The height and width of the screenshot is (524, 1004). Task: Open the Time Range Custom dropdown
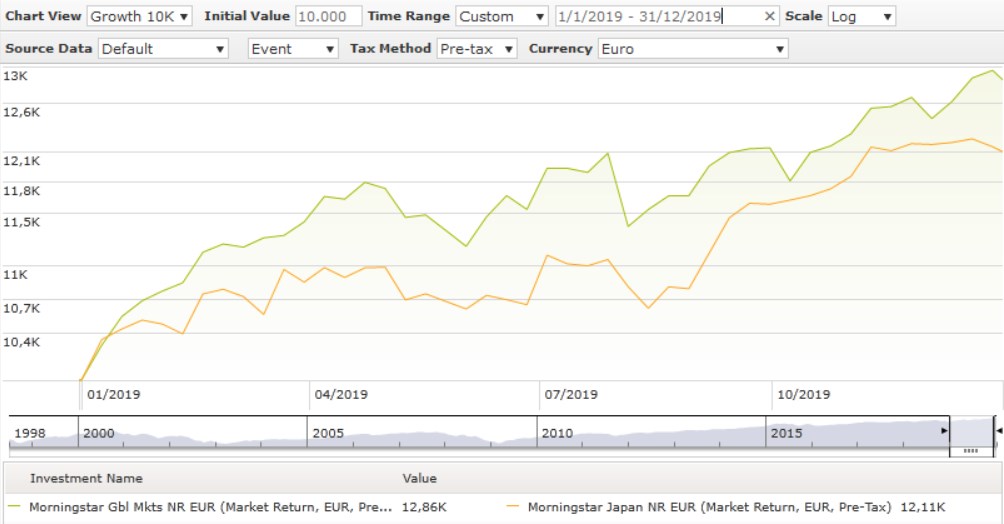point(501,17)
